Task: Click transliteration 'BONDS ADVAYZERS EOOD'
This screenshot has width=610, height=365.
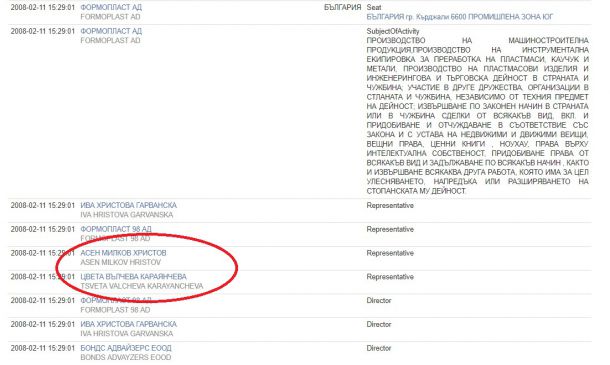Action: tap(126, 357)
